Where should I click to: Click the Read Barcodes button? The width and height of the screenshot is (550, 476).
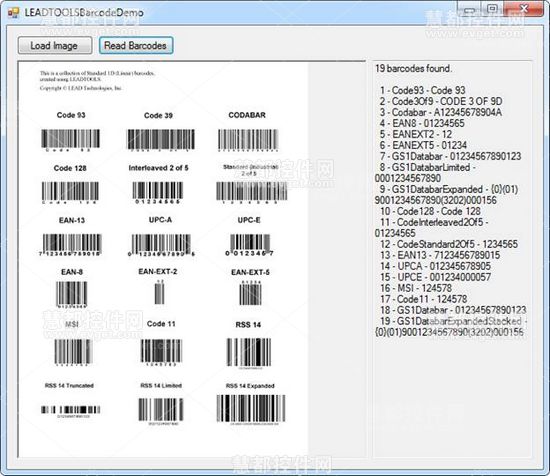point(136,46)
